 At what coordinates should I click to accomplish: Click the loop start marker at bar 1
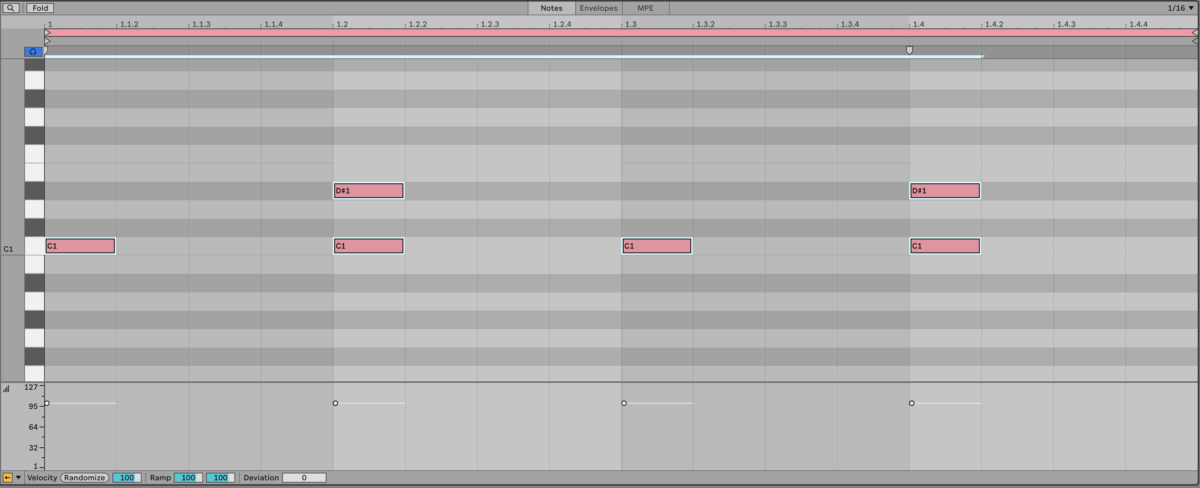pos(47,32)
